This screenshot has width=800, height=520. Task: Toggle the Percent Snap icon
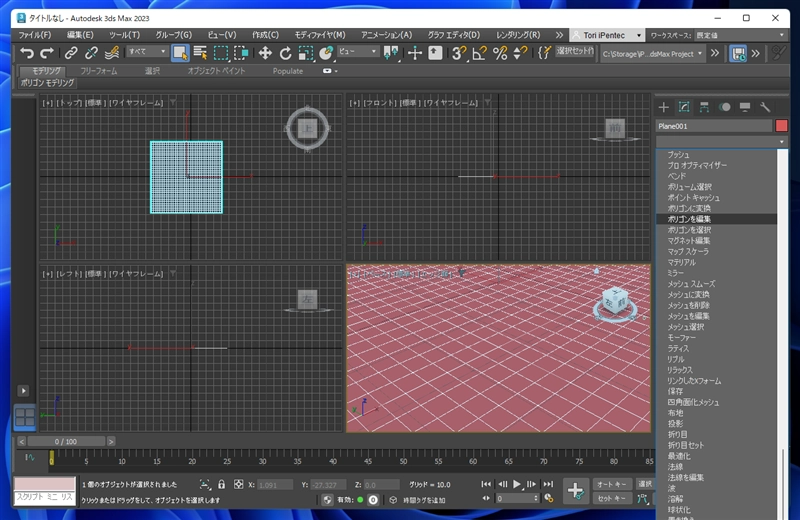coord(500,53)
